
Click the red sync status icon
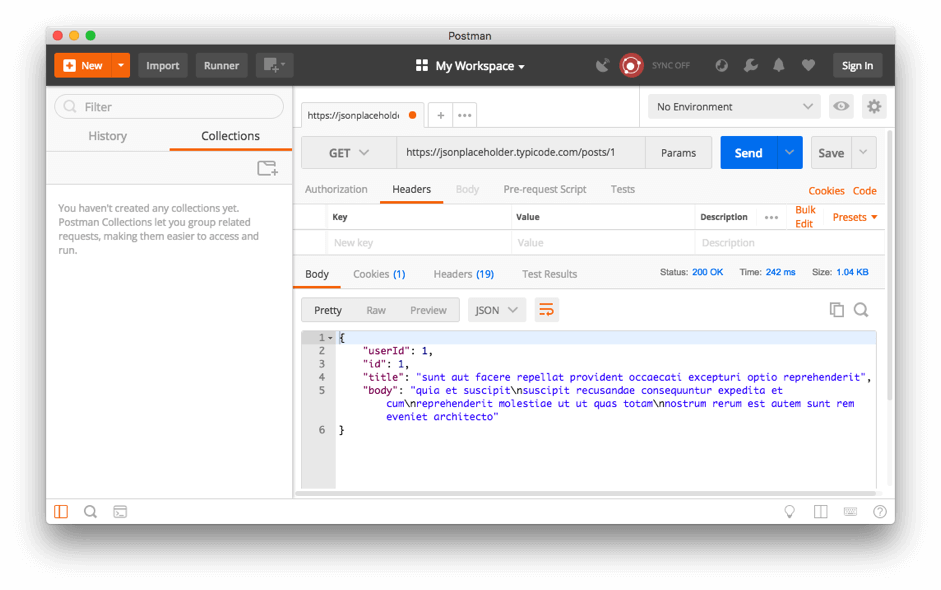pos(631,65)
